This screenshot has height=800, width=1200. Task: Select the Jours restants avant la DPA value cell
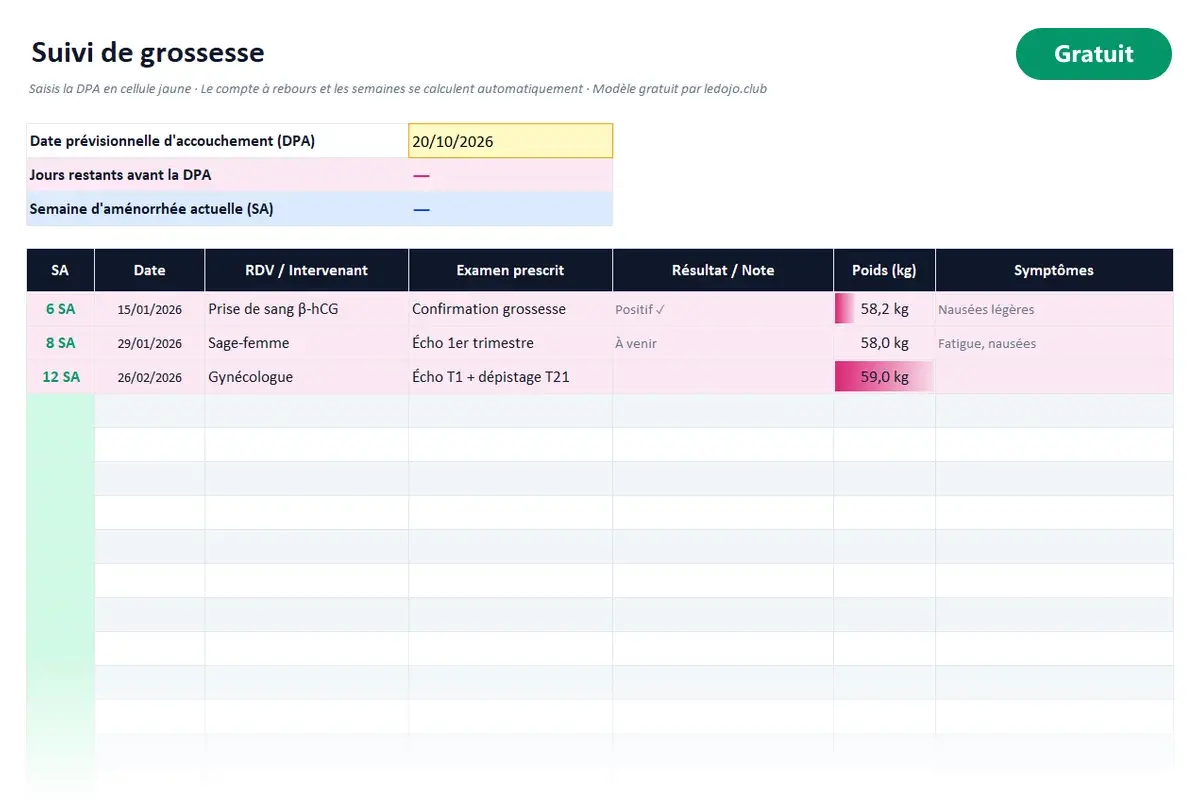(x=510, y=175)
